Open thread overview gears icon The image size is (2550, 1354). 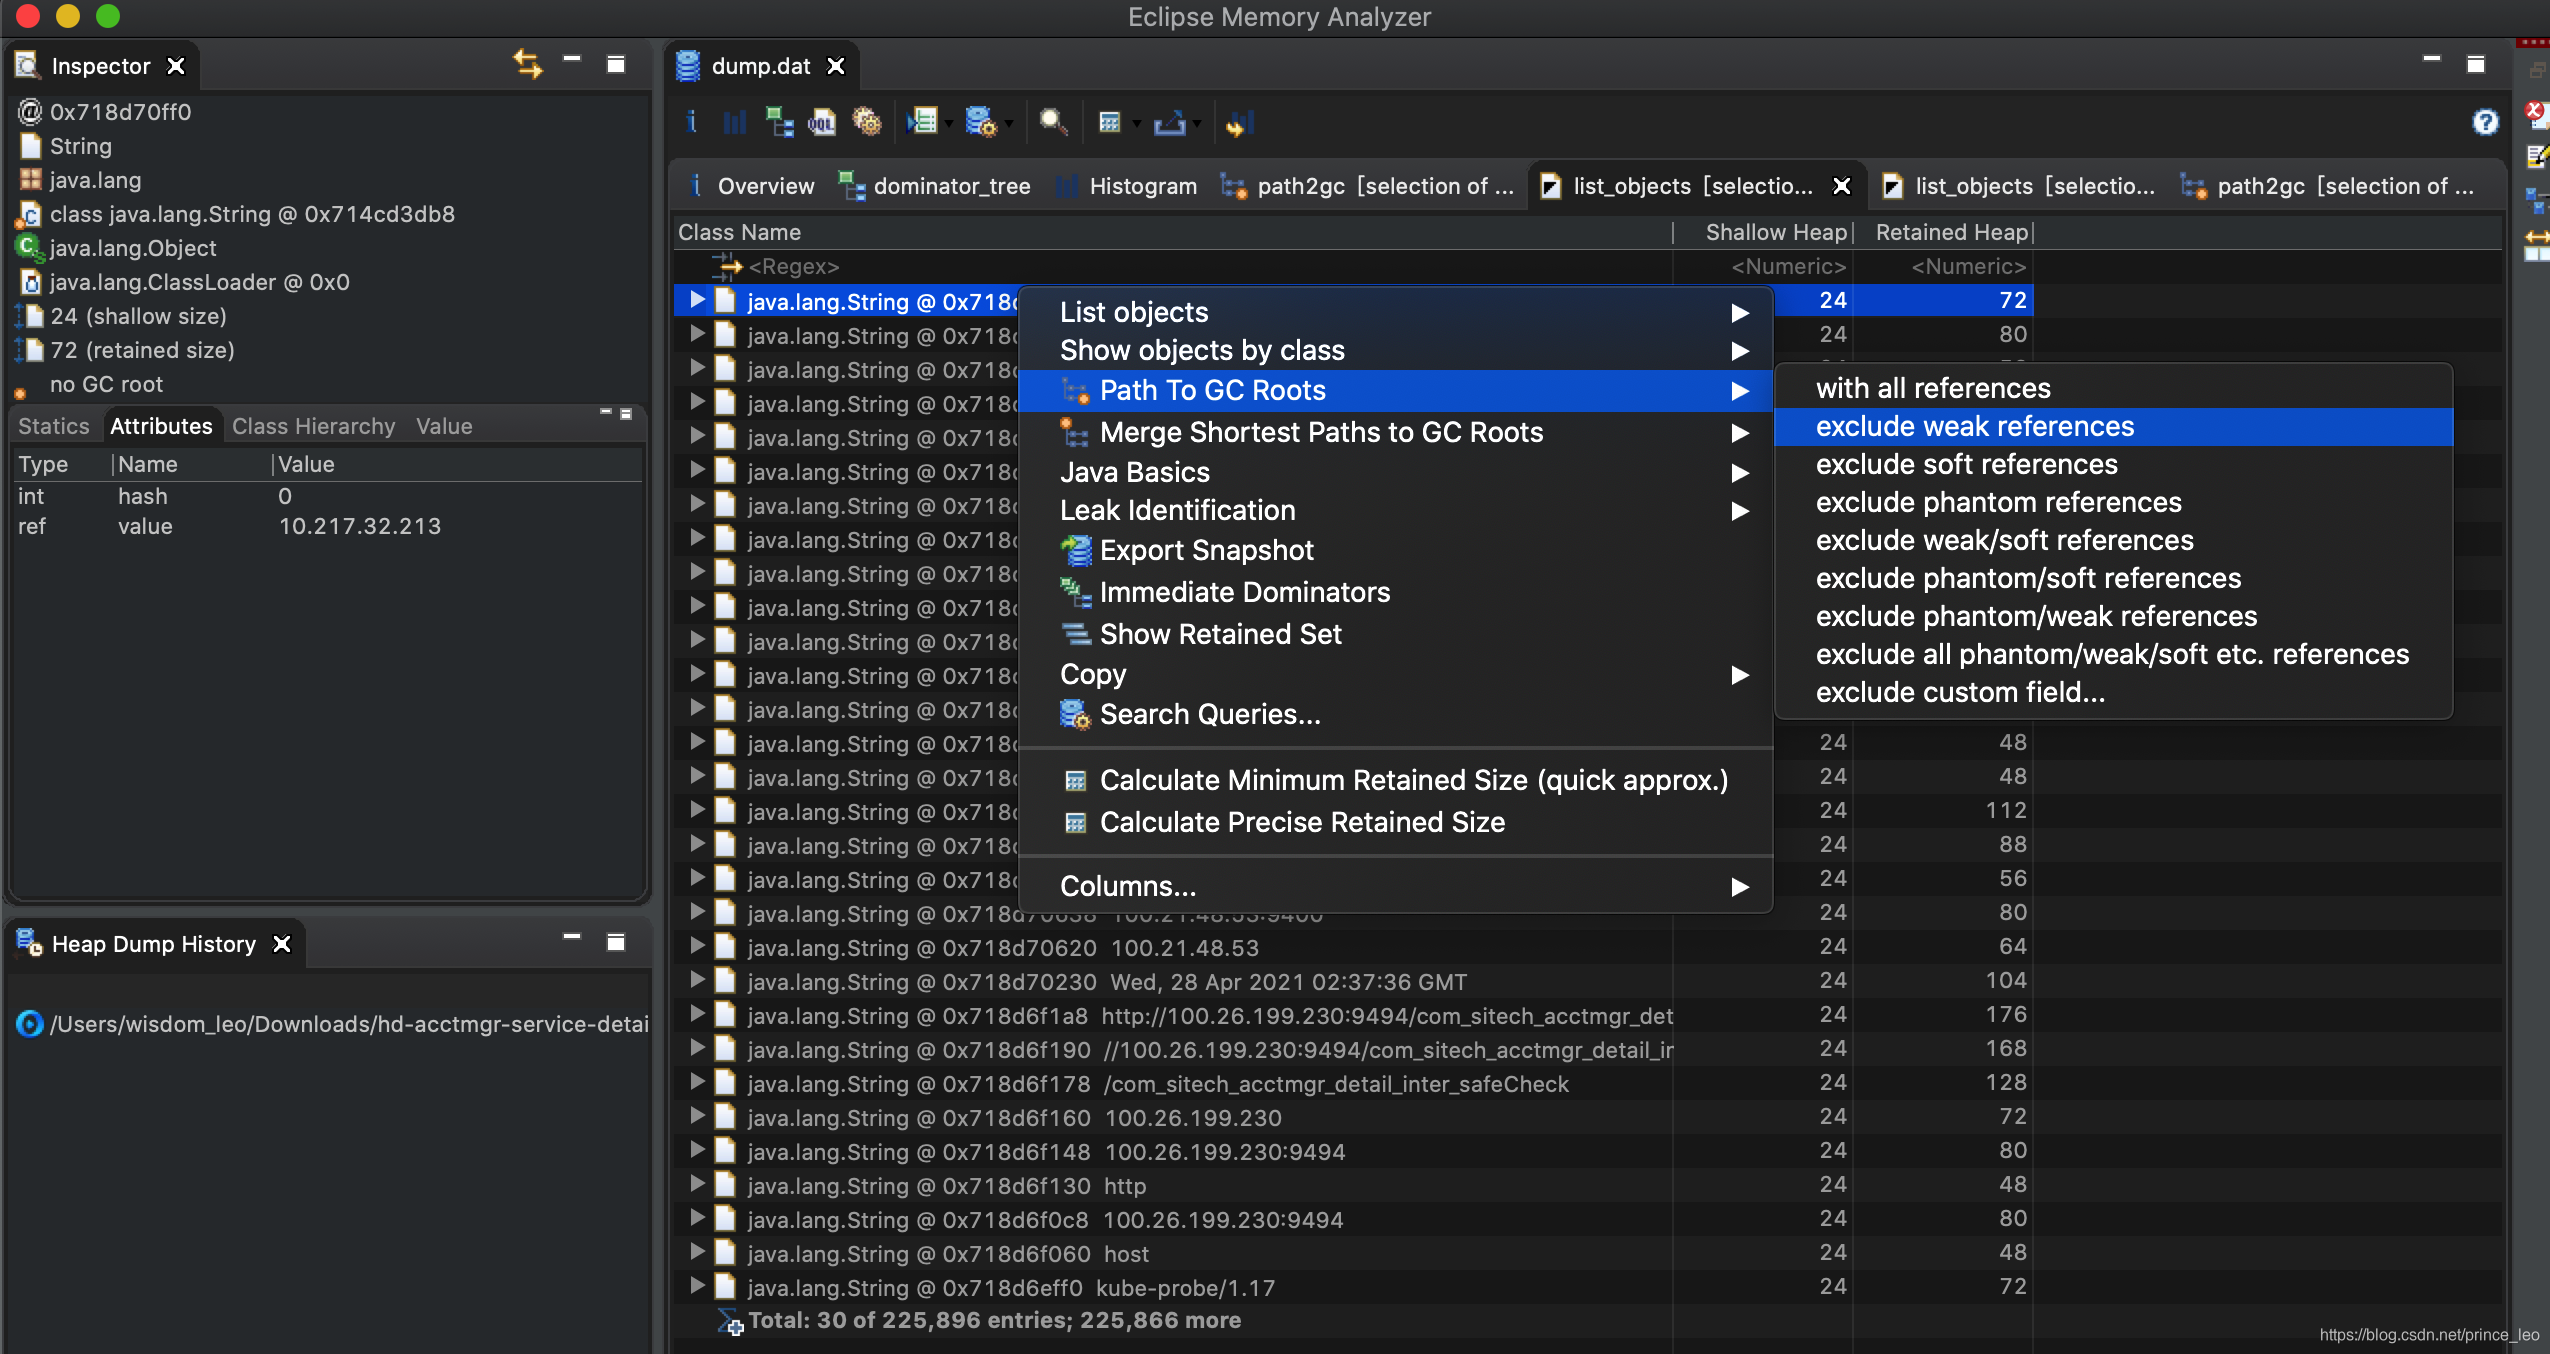click(866, 123)
